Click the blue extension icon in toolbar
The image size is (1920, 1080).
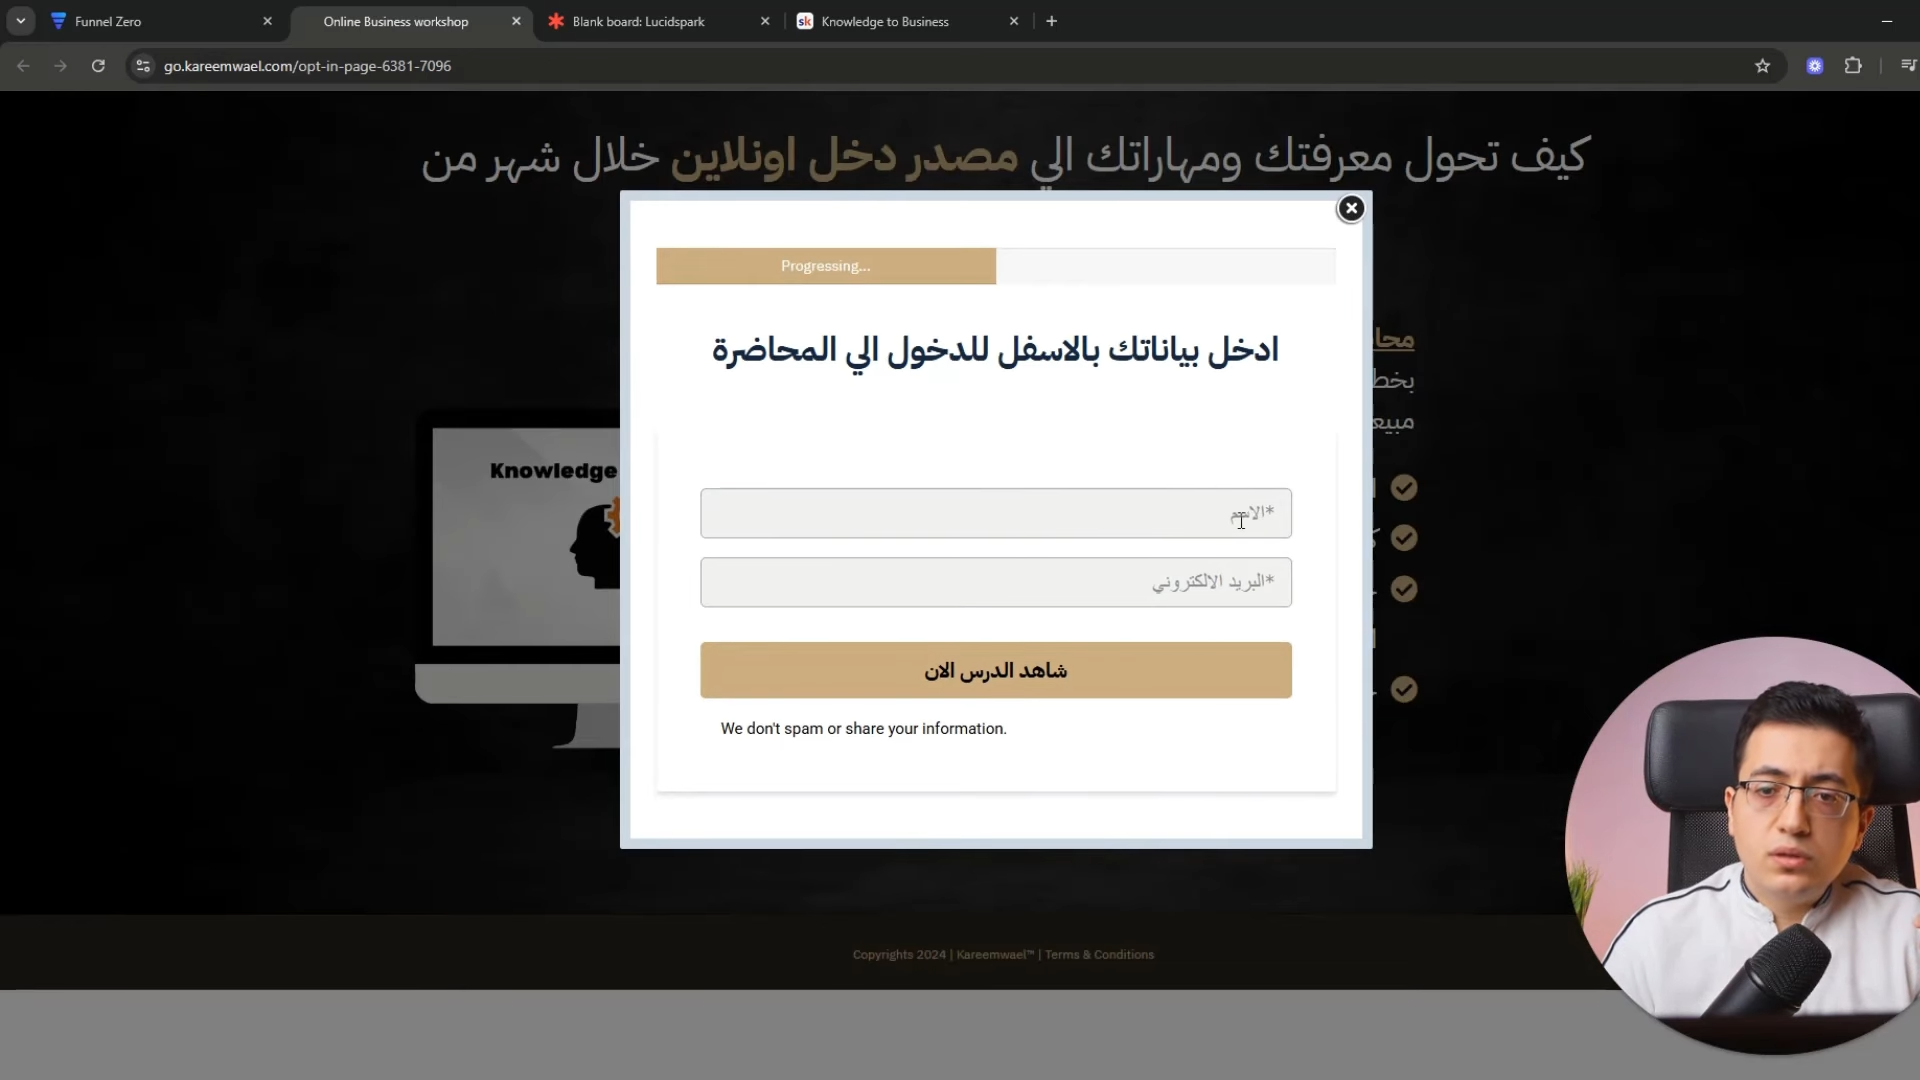point(1815,66)
